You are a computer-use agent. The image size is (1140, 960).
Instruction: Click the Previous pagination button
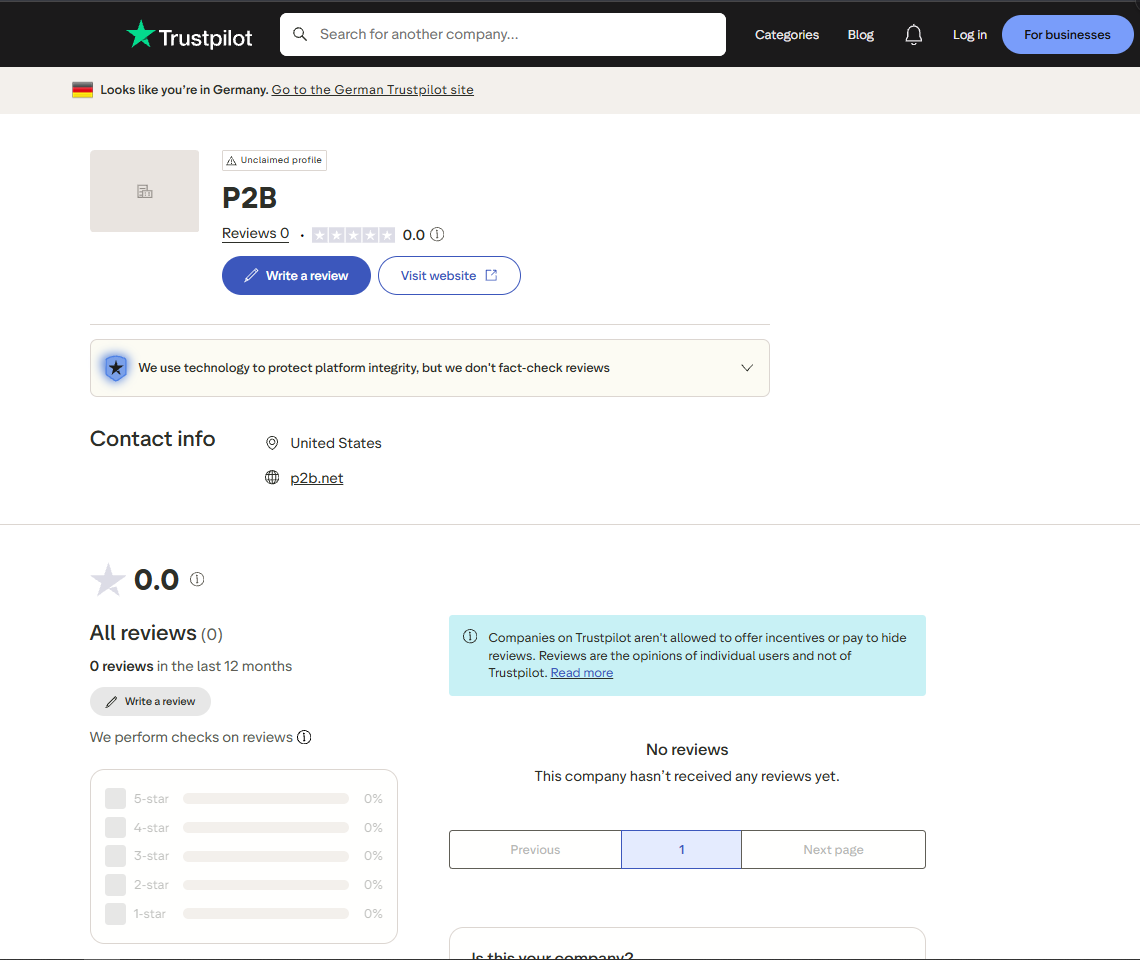click(535, 849)
